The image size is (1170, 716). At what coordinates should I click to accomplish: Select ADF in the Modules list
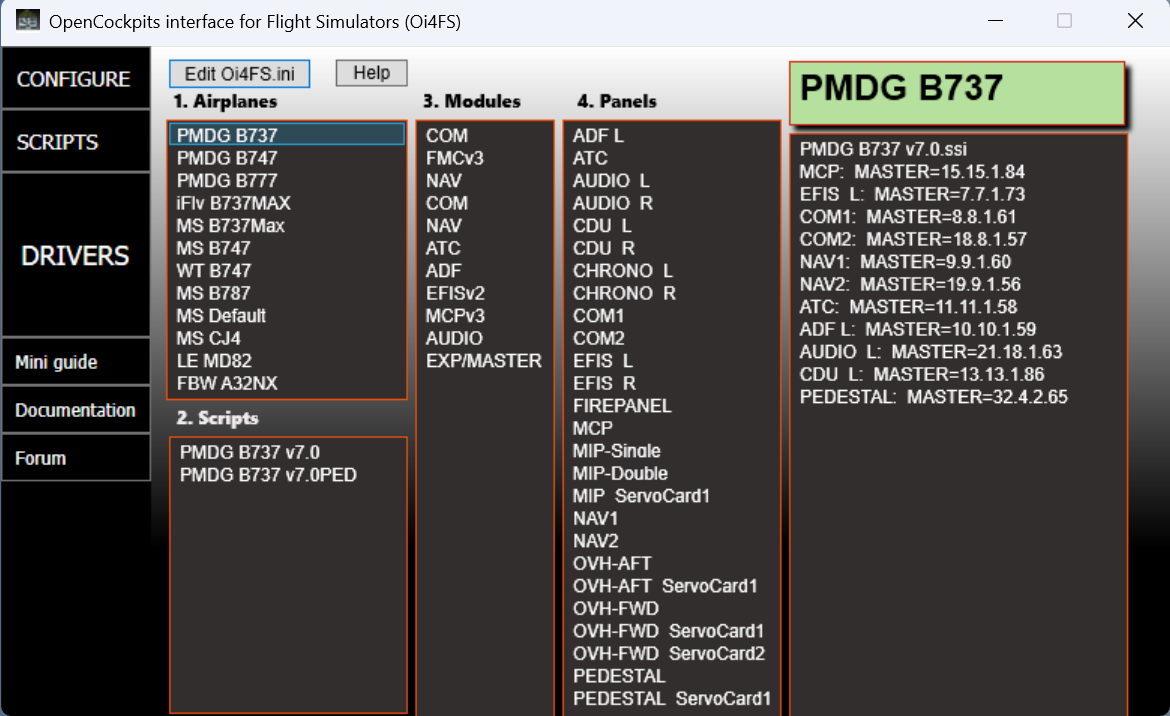tap(443, 270)
